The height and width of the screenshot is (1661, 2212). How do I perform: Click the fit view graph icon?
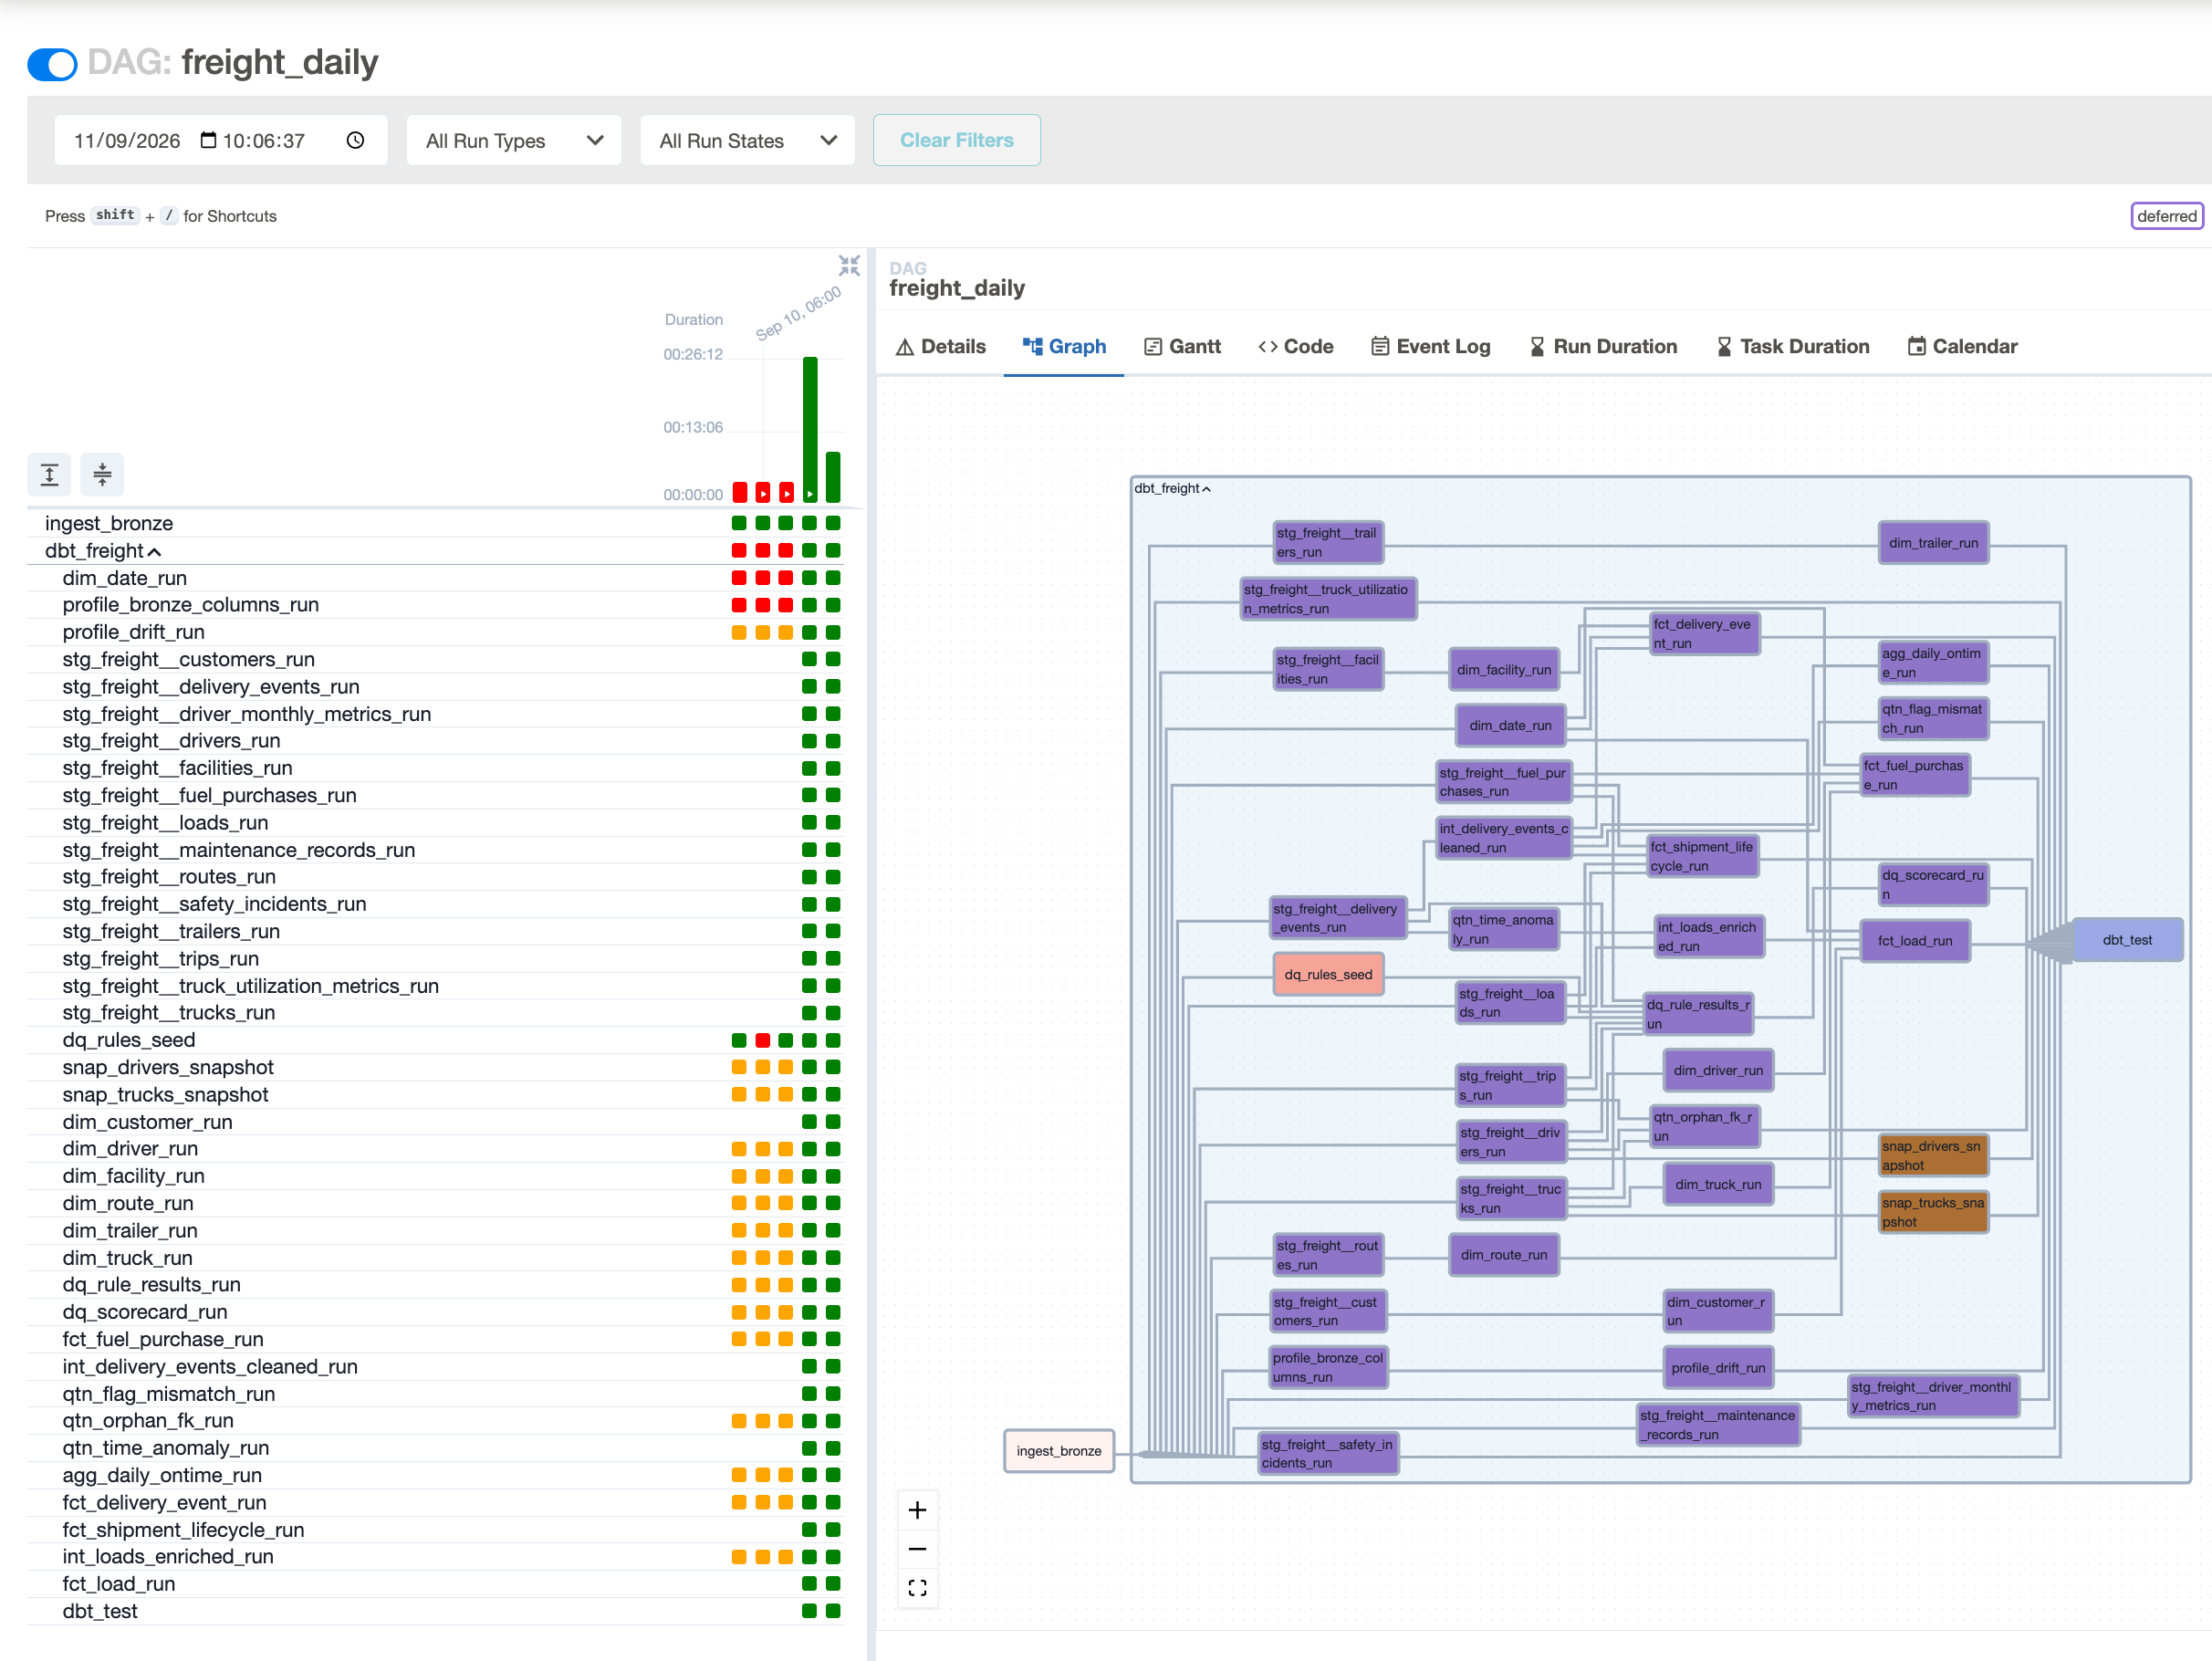917,1588
